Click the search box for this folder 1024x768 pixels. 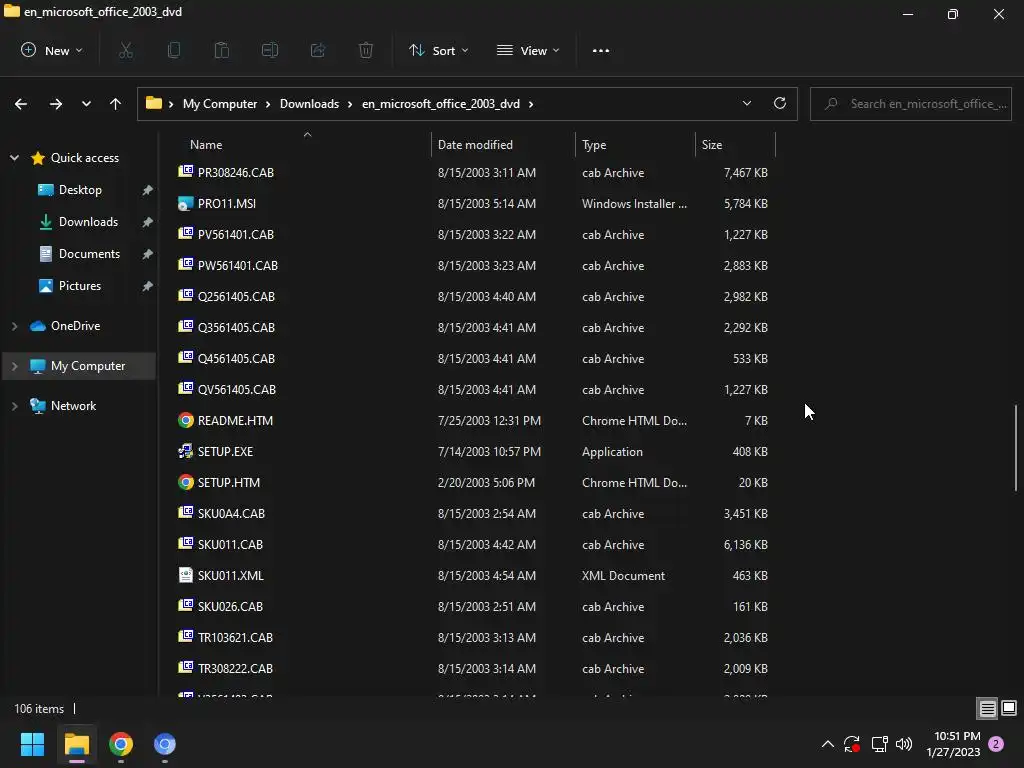pos(910,104)
